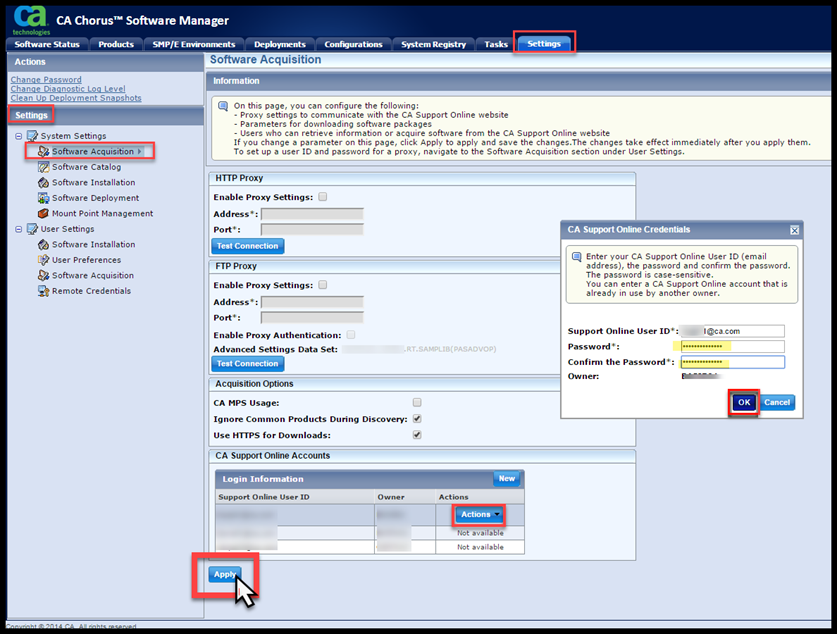The height and width of the screenshot is (634, 837).
Task: Click Clean Up Deployment Snapshots link
Action: [x=76, y=98]
